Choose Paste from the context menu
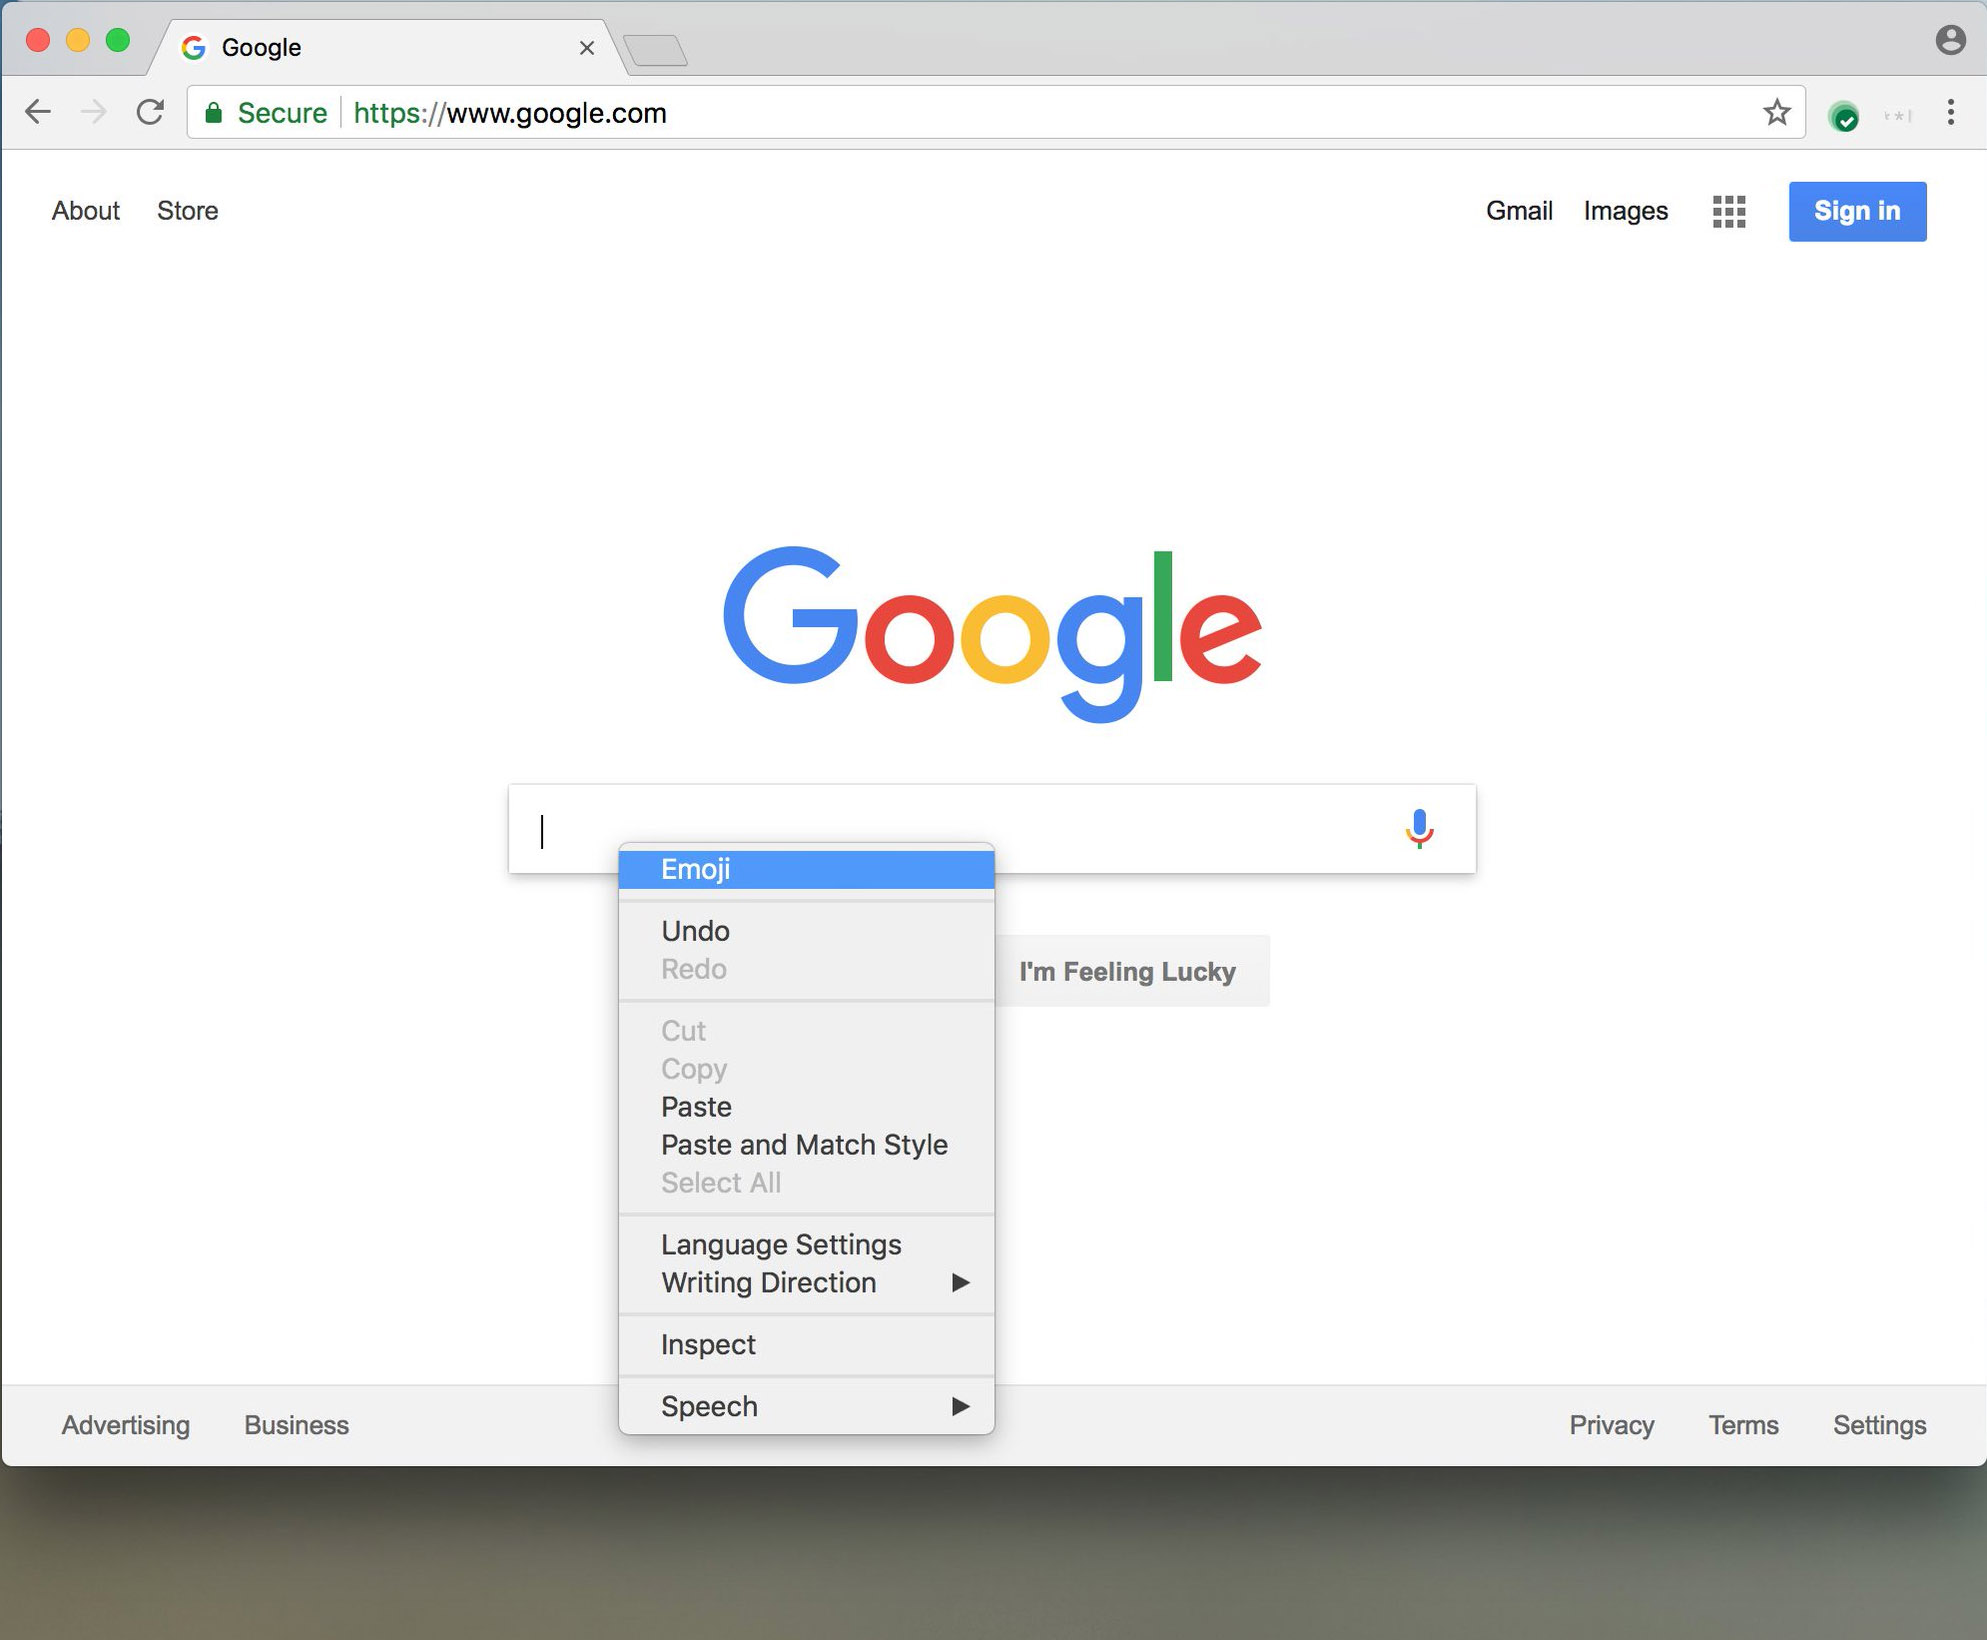The image size is (1987, 1640). coord(806,1107)
